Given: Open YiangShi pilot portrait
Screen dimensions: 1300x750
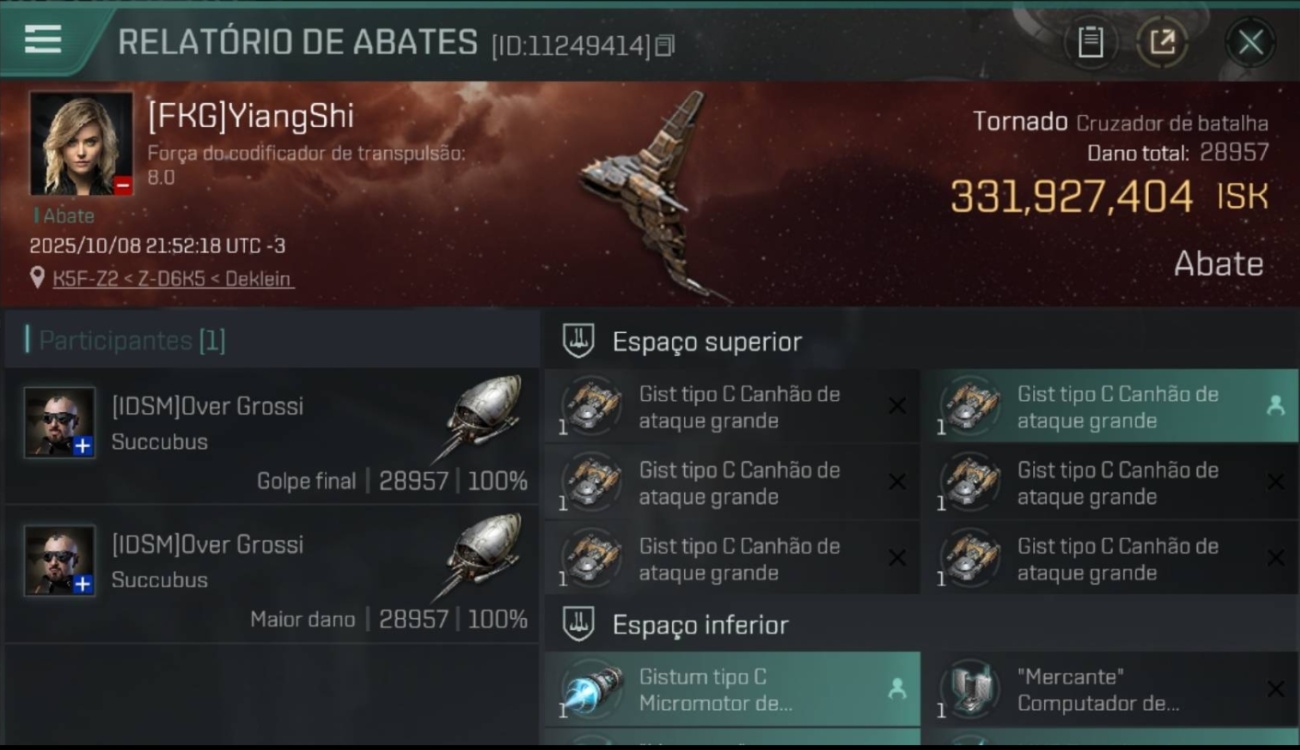Looking at the screenshot, I should coord(81,143).
